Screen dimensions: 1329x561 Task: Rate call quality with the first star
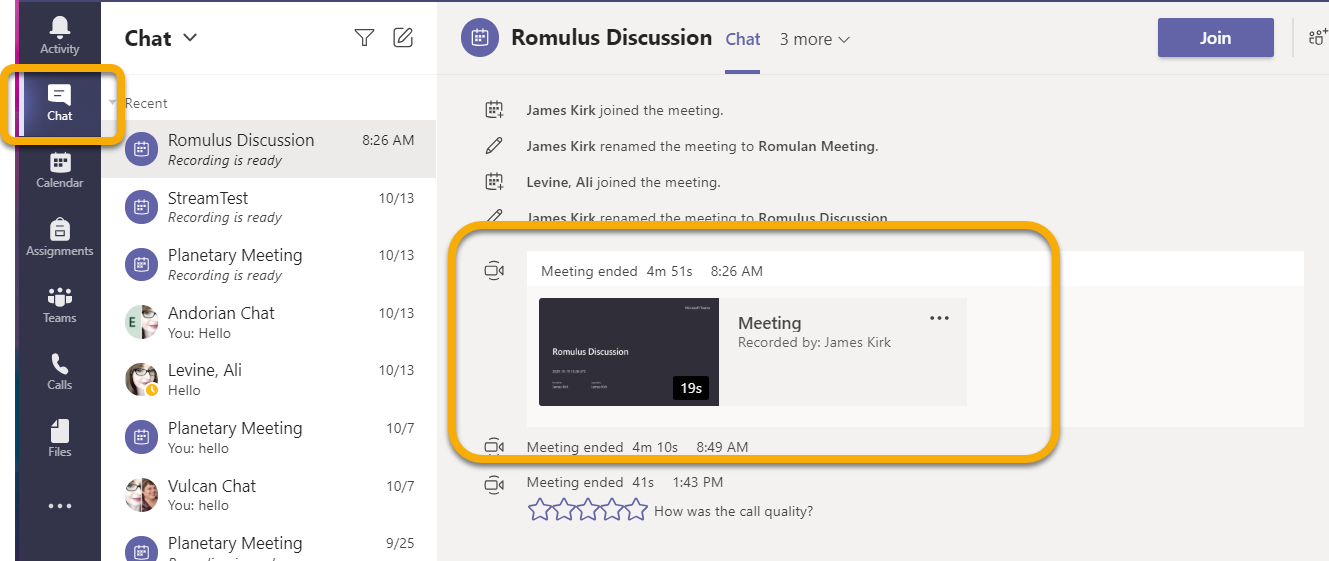pyautogui.click(x=540, y=510)
